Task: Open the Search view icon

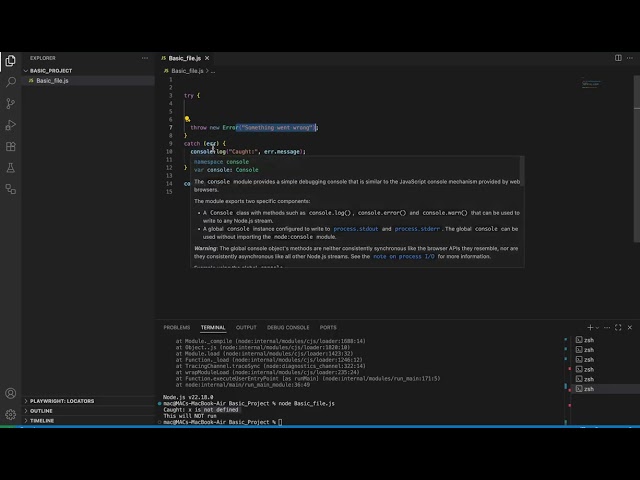Action: click(x=11, y=82)
